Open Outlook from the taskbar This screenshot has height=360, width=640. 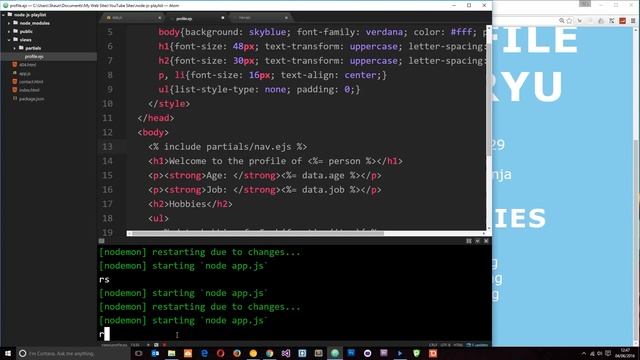[155, 353]
